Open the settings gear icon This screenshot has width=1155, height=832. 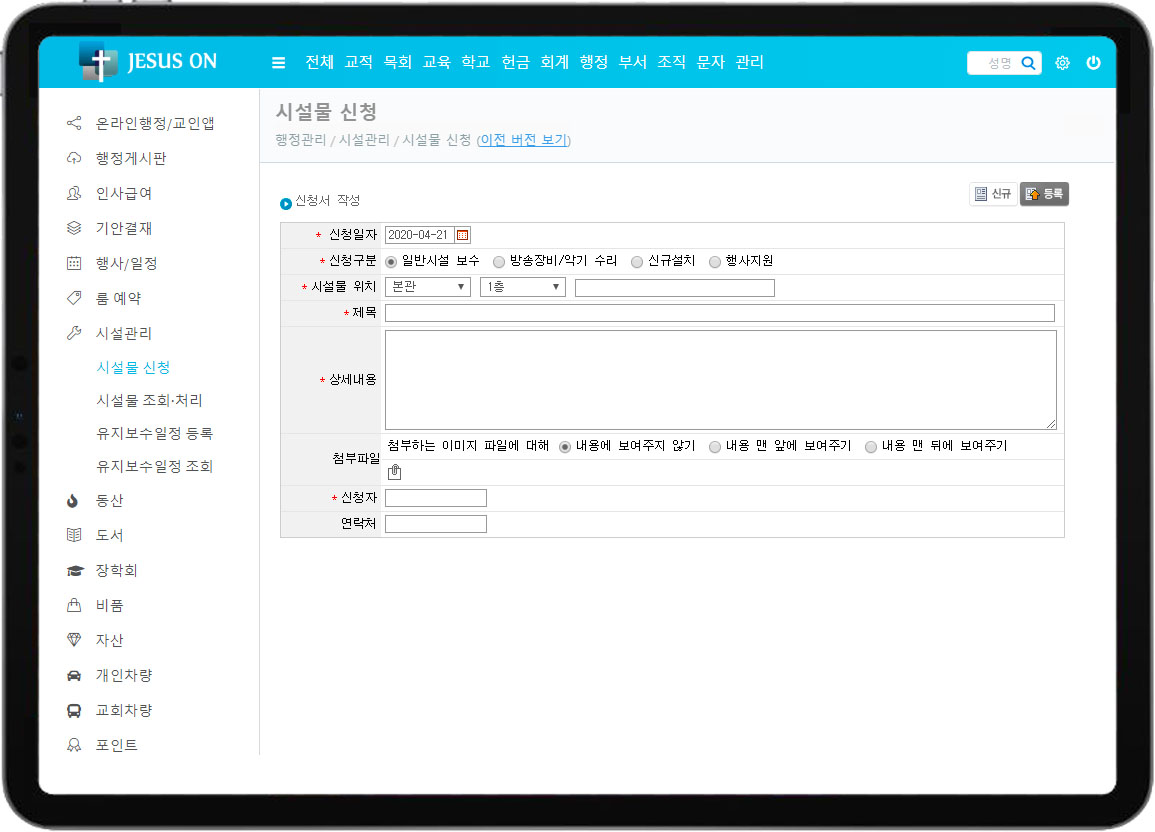click(x=1062, y=63)
